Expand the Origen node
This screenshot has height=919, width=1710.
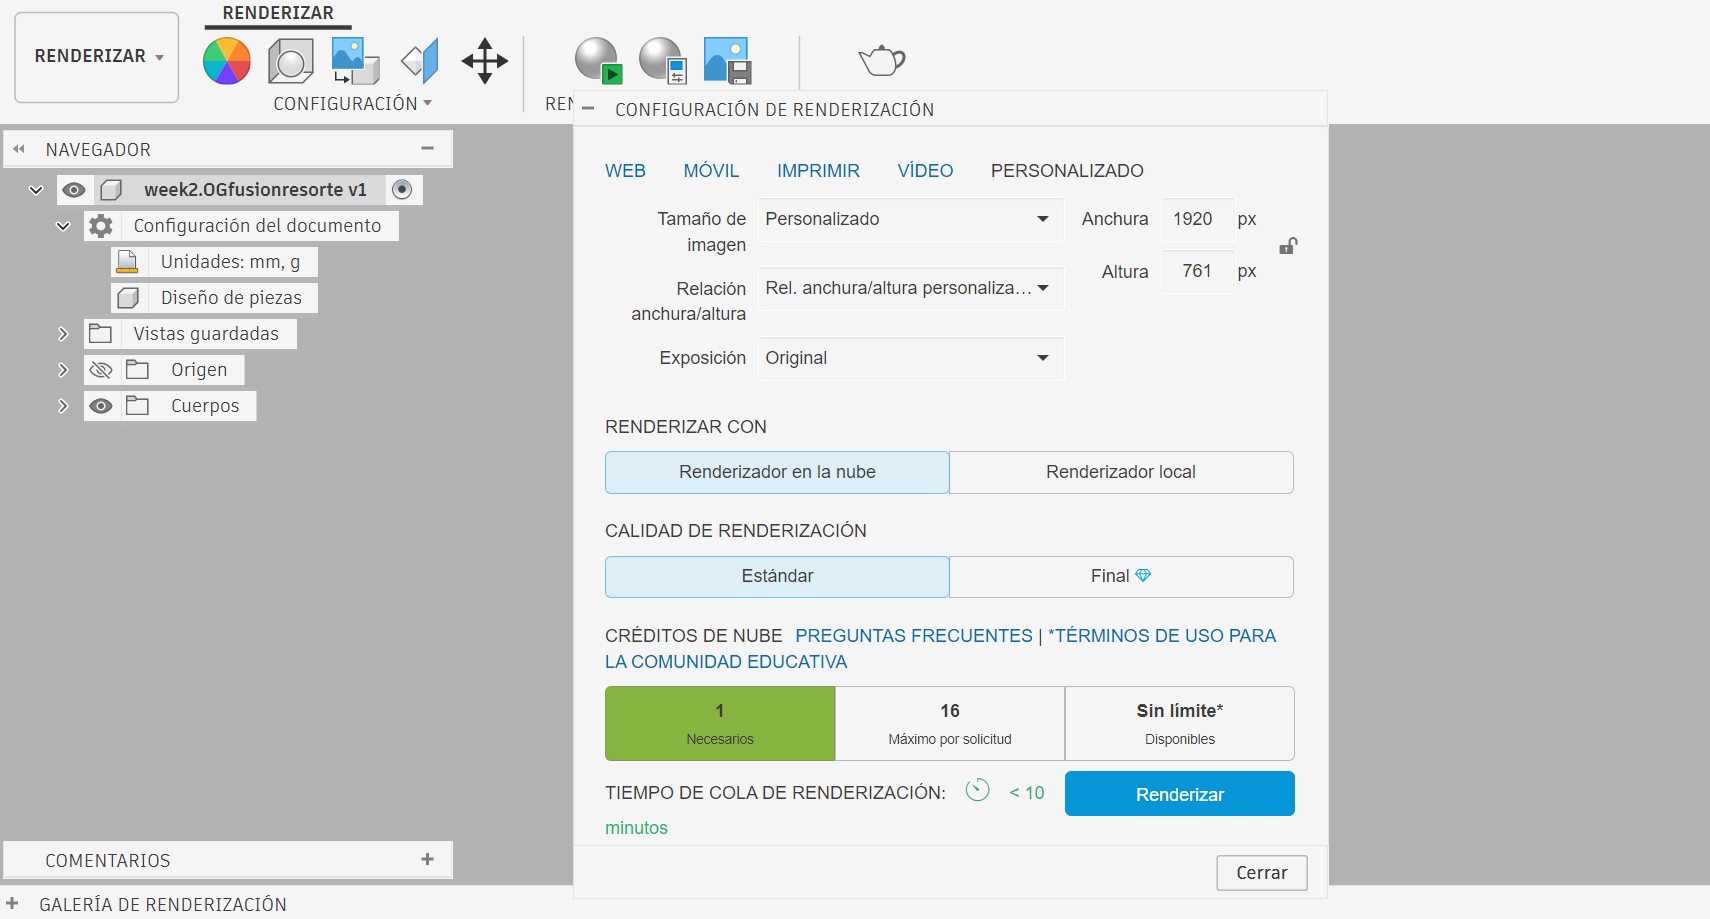tap(63, 370)
